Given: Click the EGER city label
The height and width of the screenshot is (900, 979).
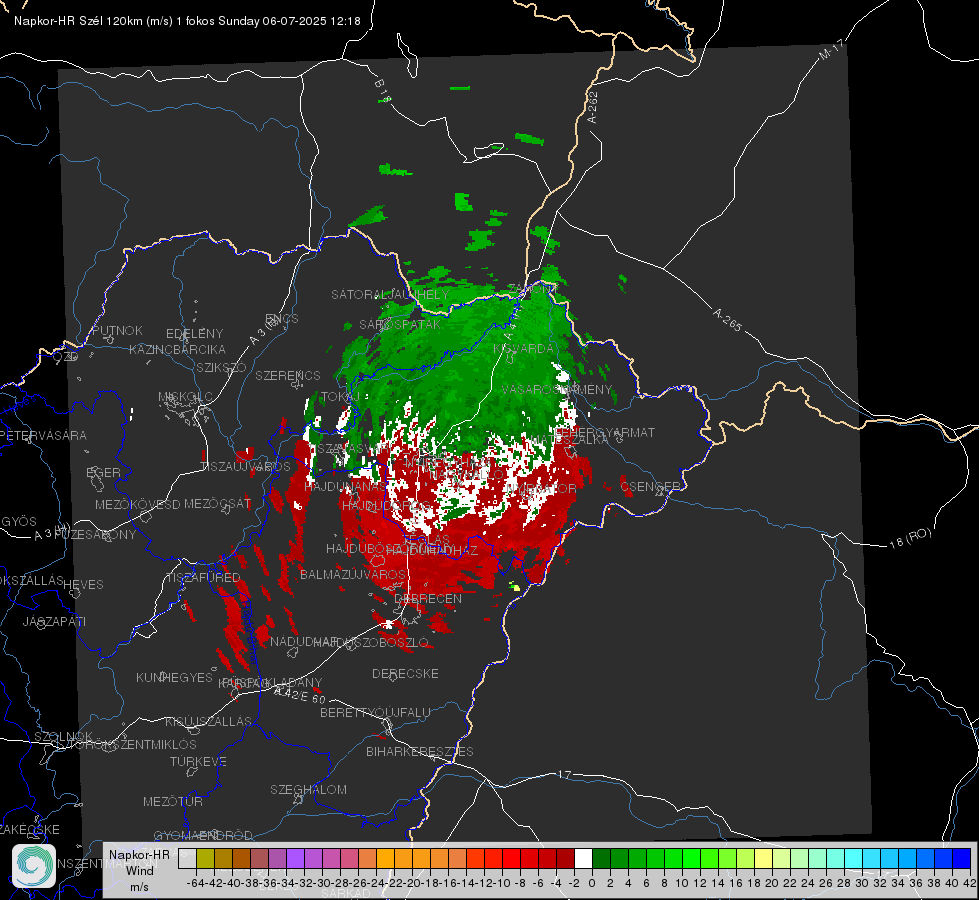Looking at the screenshot, I should pyautogui.click(x=104, y=472).
